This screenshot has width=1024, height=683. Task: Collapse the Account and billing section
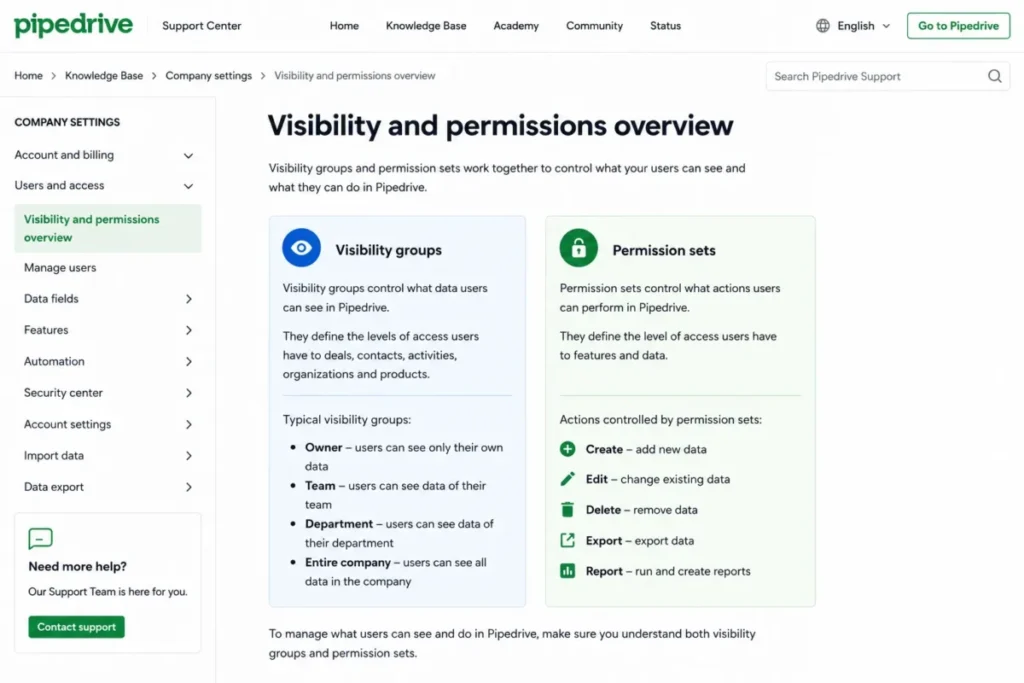[188, 155]
